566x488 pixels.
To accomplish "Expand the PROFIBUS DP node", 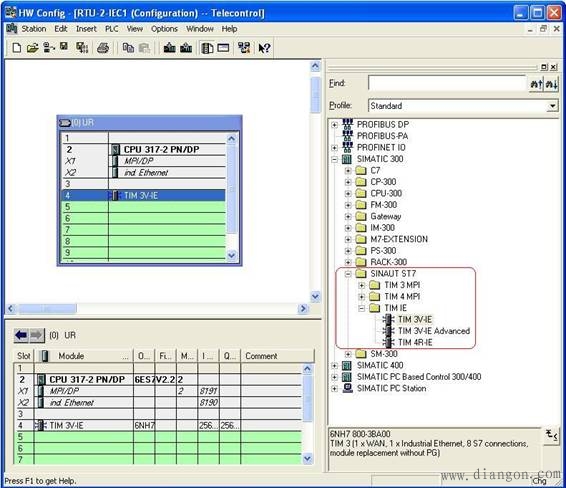I will click(335, 125).
